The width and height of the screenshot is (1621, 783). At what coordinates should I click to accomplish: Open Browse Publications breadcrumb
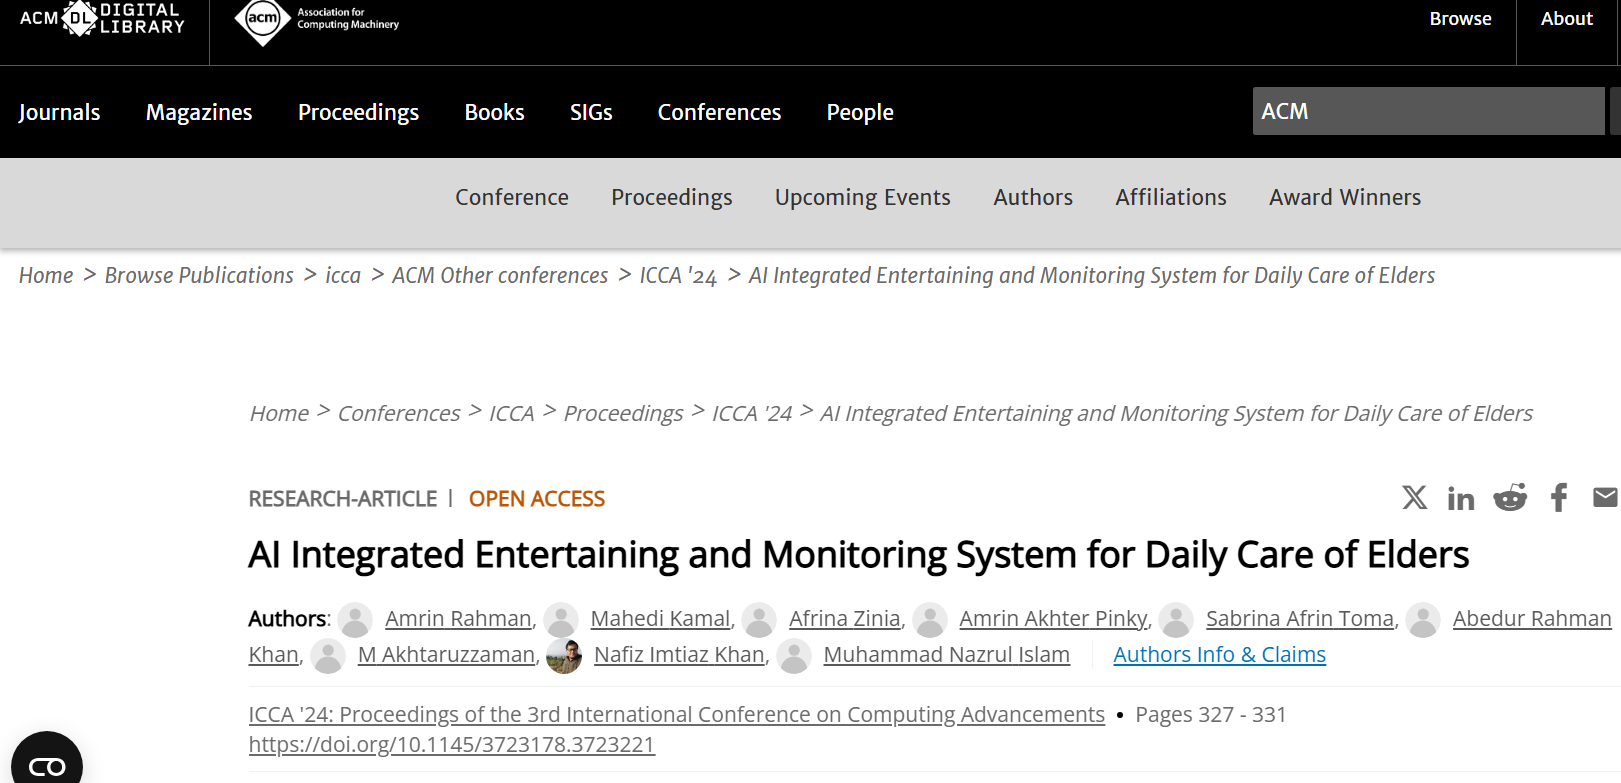(x=199, y=275)
